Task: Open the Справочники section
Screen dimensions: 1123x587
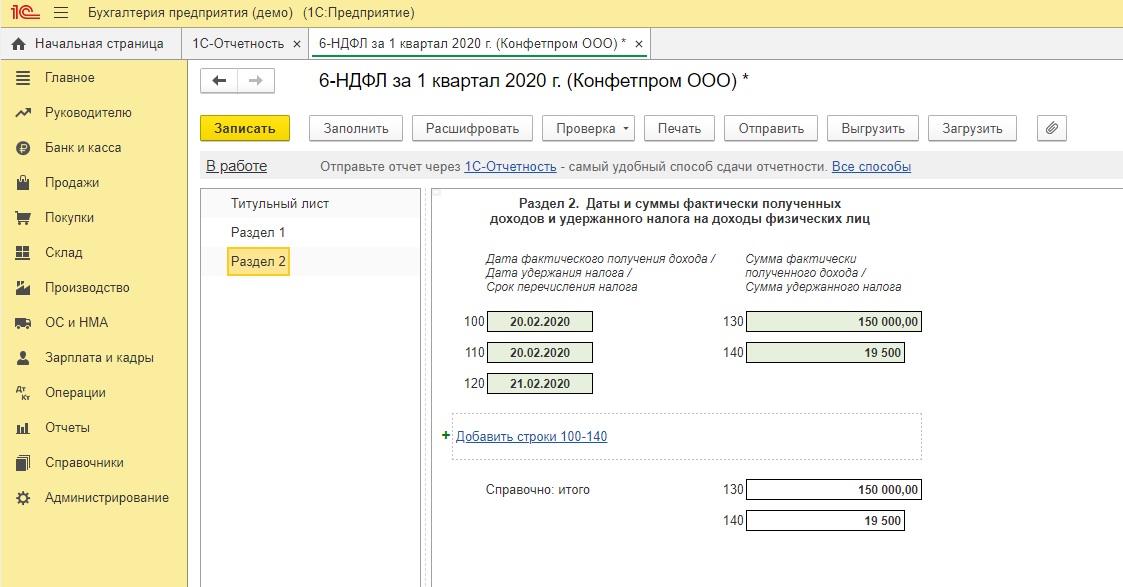Action: point(85,462)
